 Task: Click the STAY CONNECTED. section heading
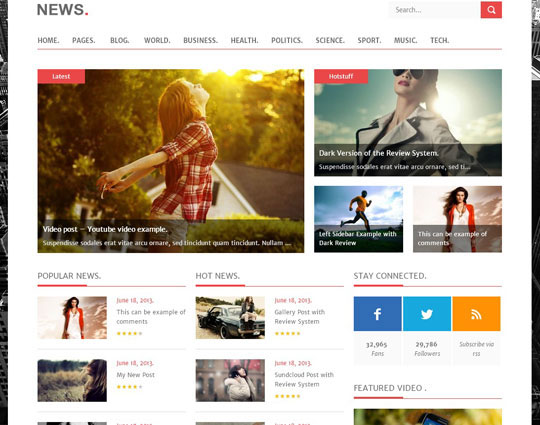[x=390, y=276]
